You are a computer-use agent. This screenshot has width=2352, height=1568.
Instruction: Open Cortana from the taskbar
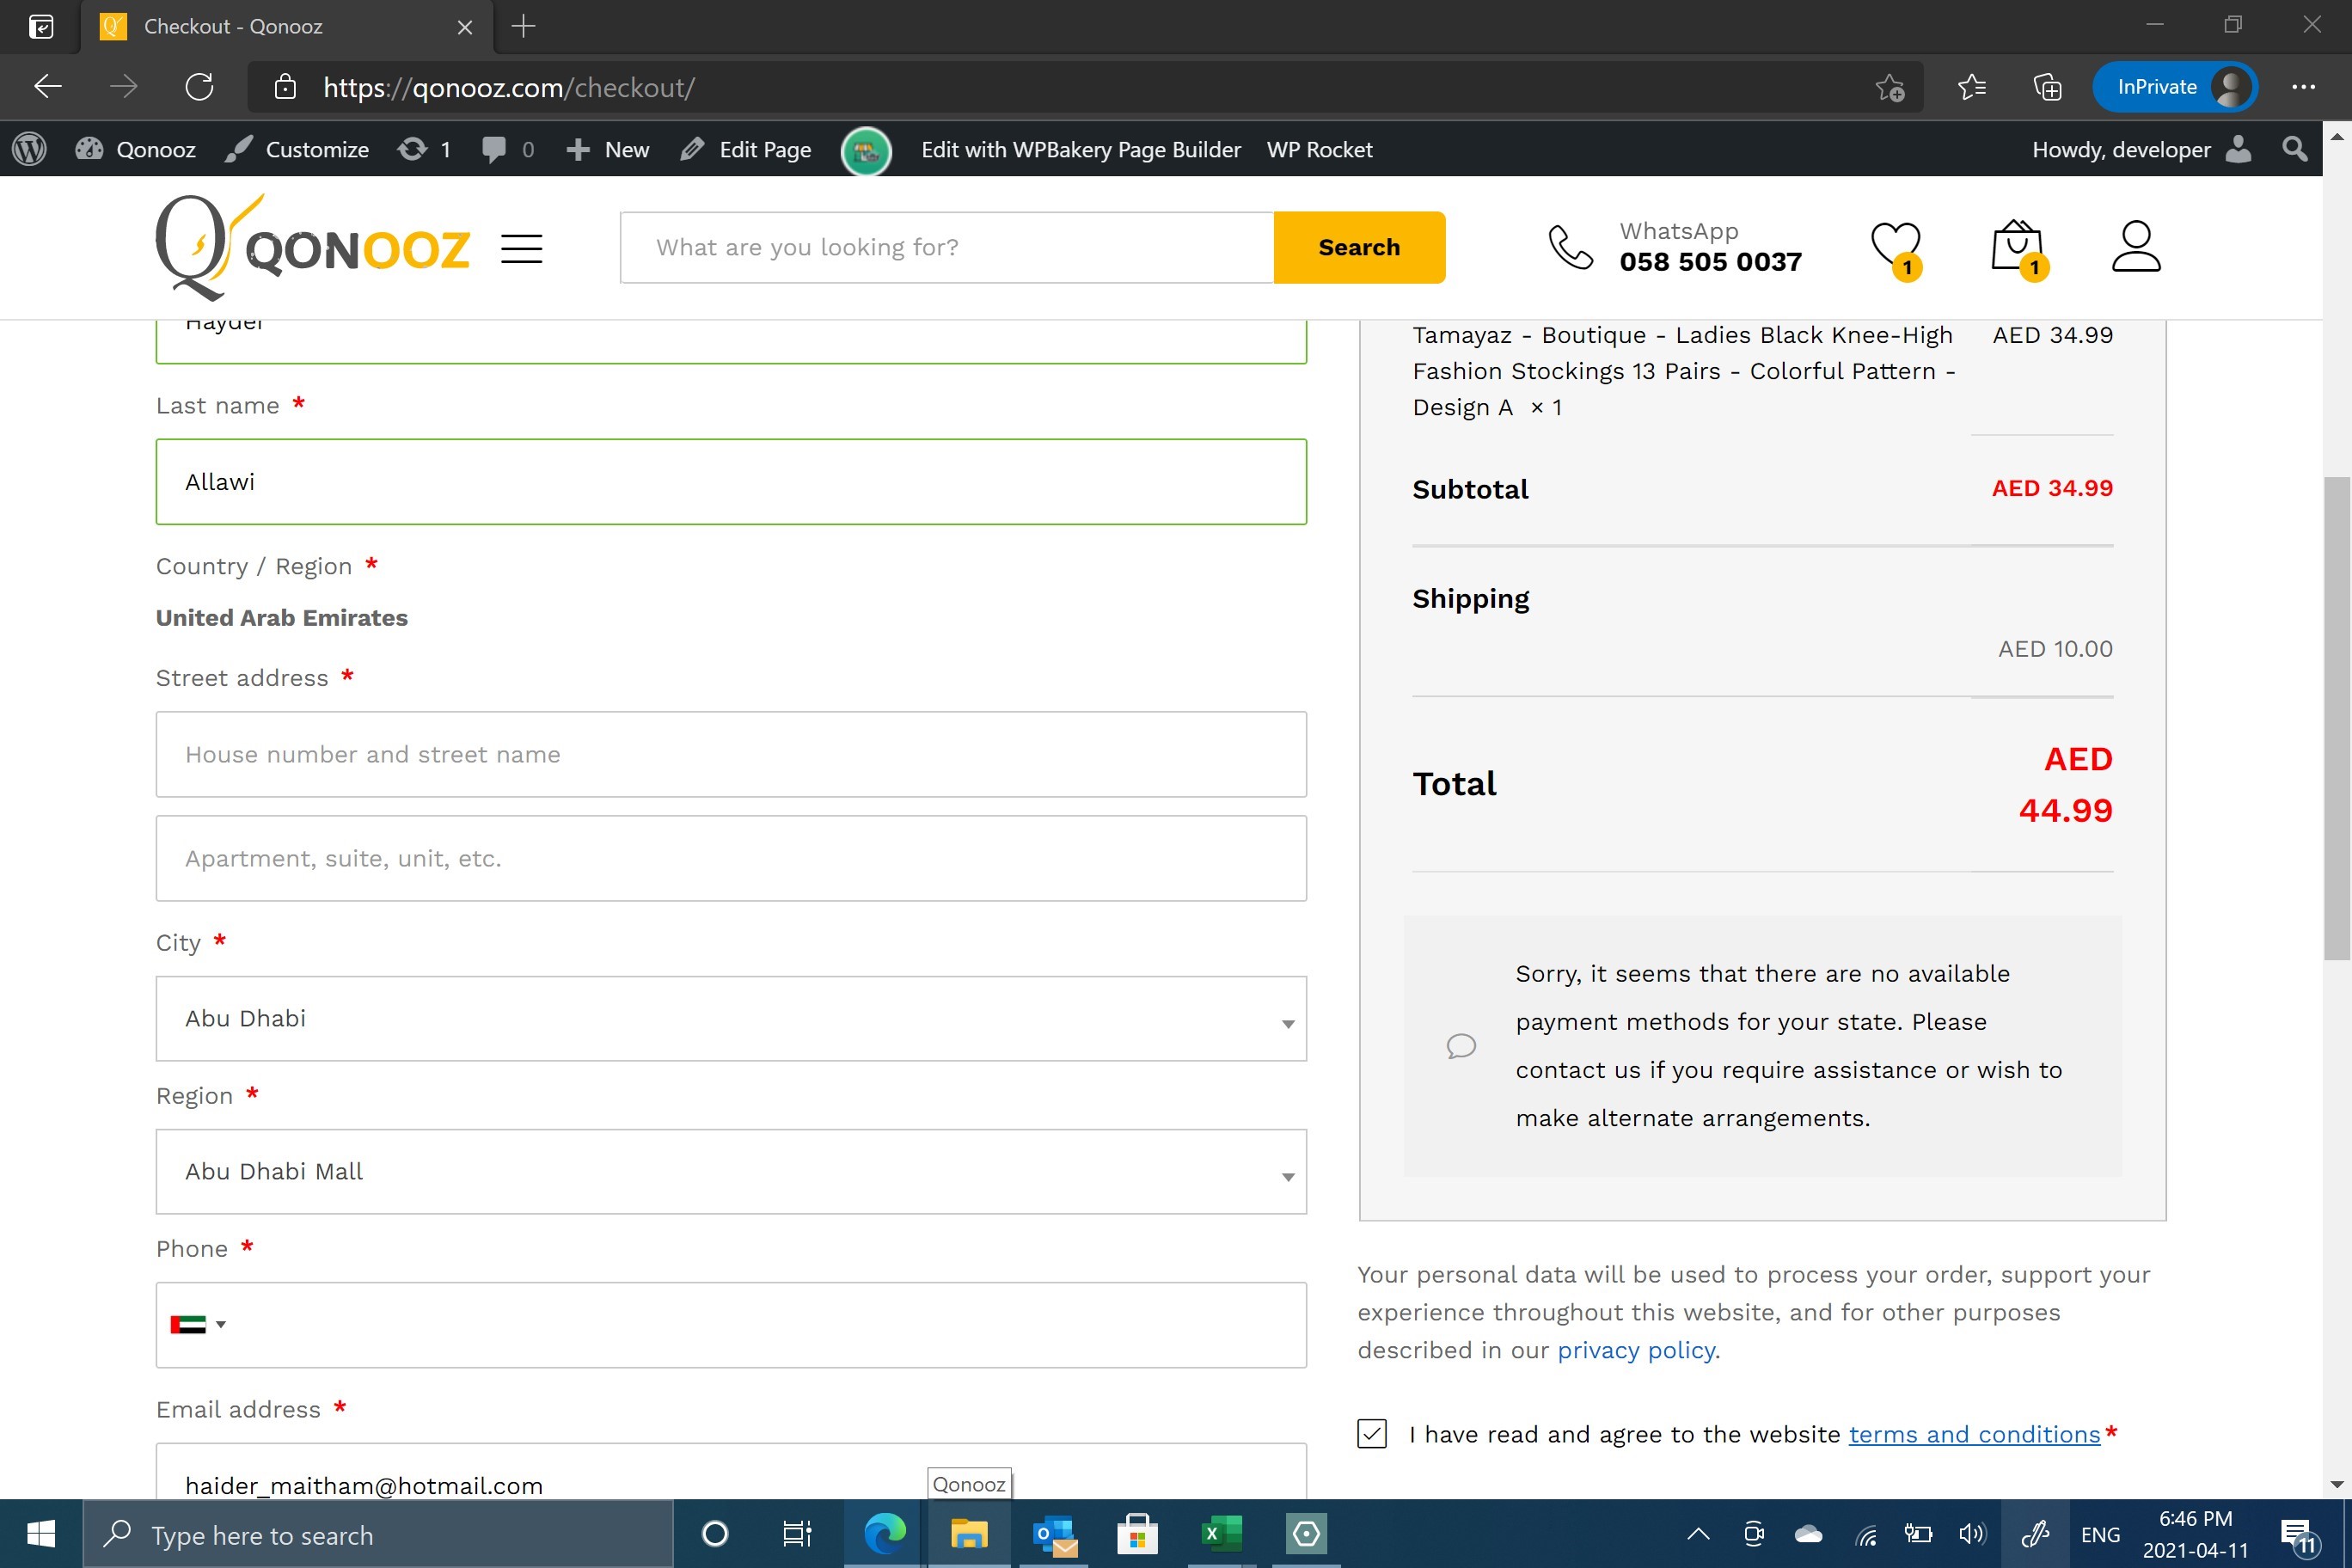715,1533
